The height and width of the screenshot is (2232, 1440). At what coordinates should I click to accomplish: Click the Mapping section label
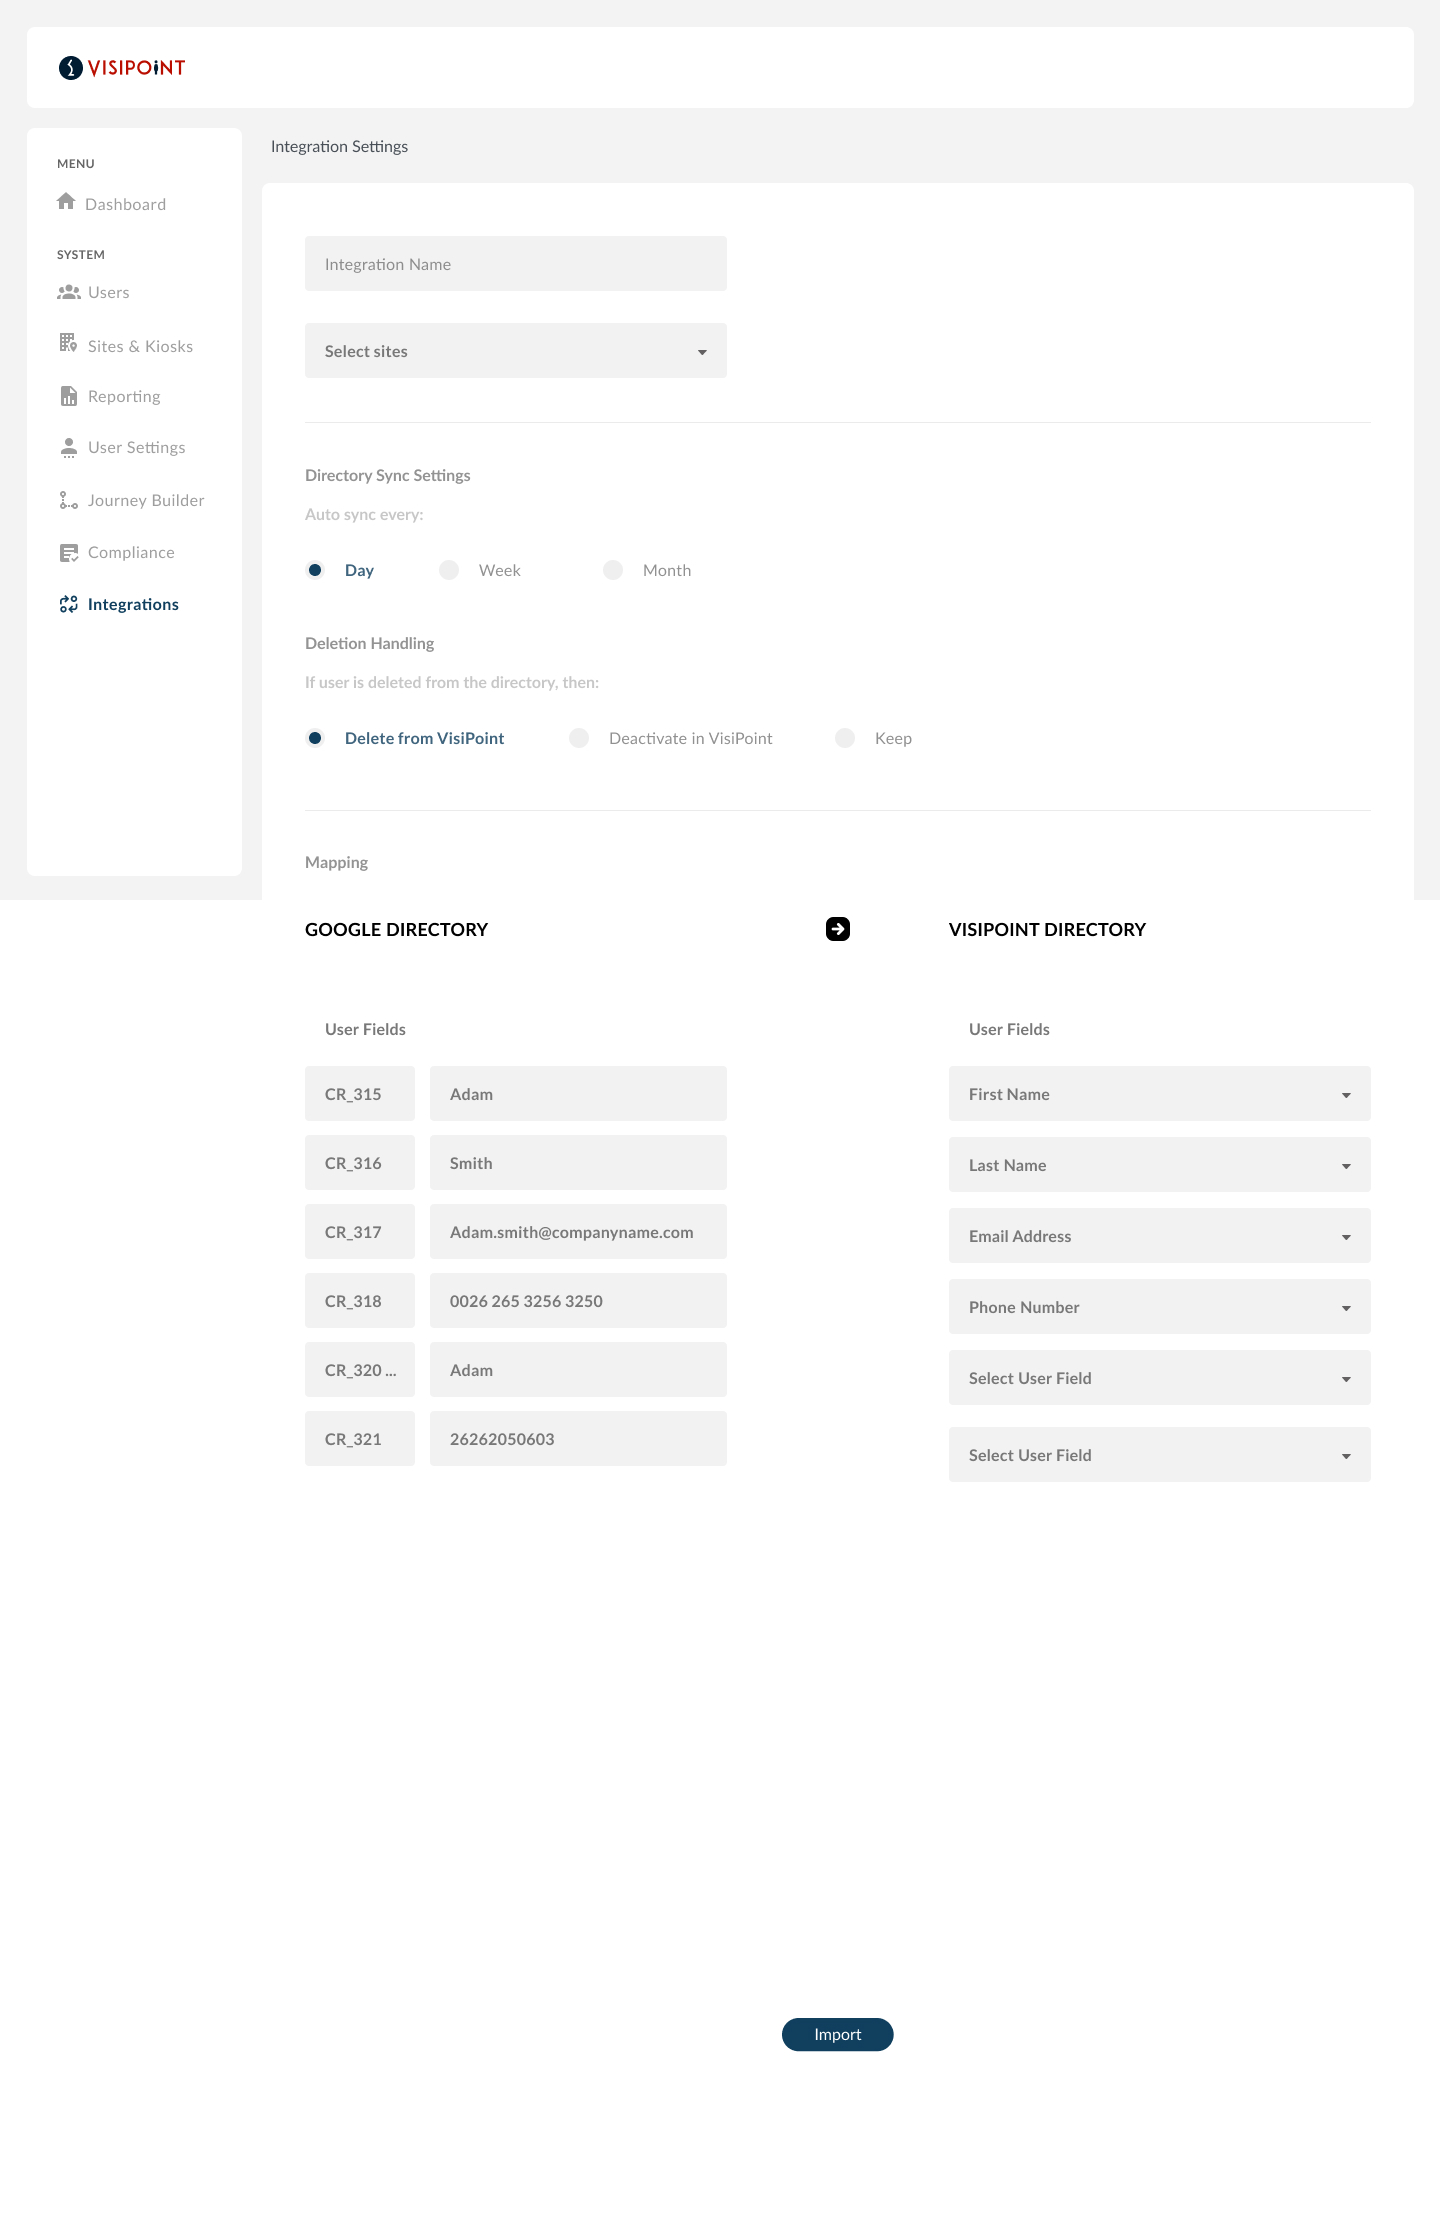[336, 862]
